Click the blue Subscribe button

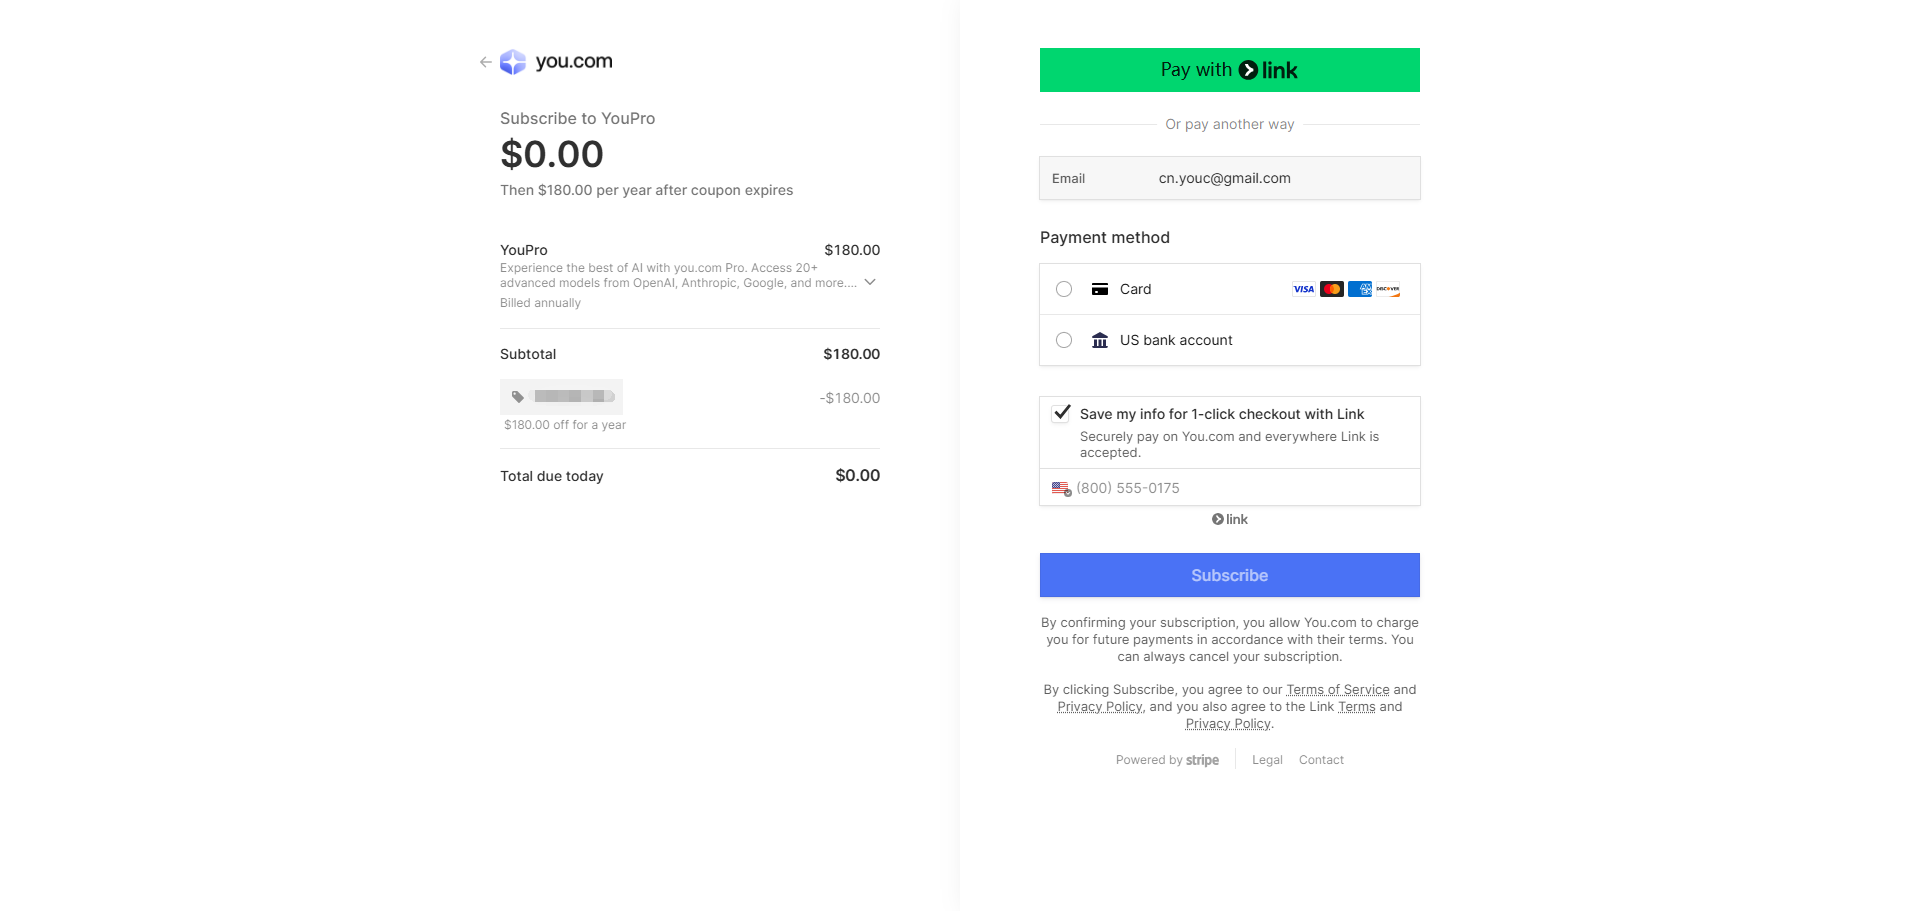coord(1230,575)
